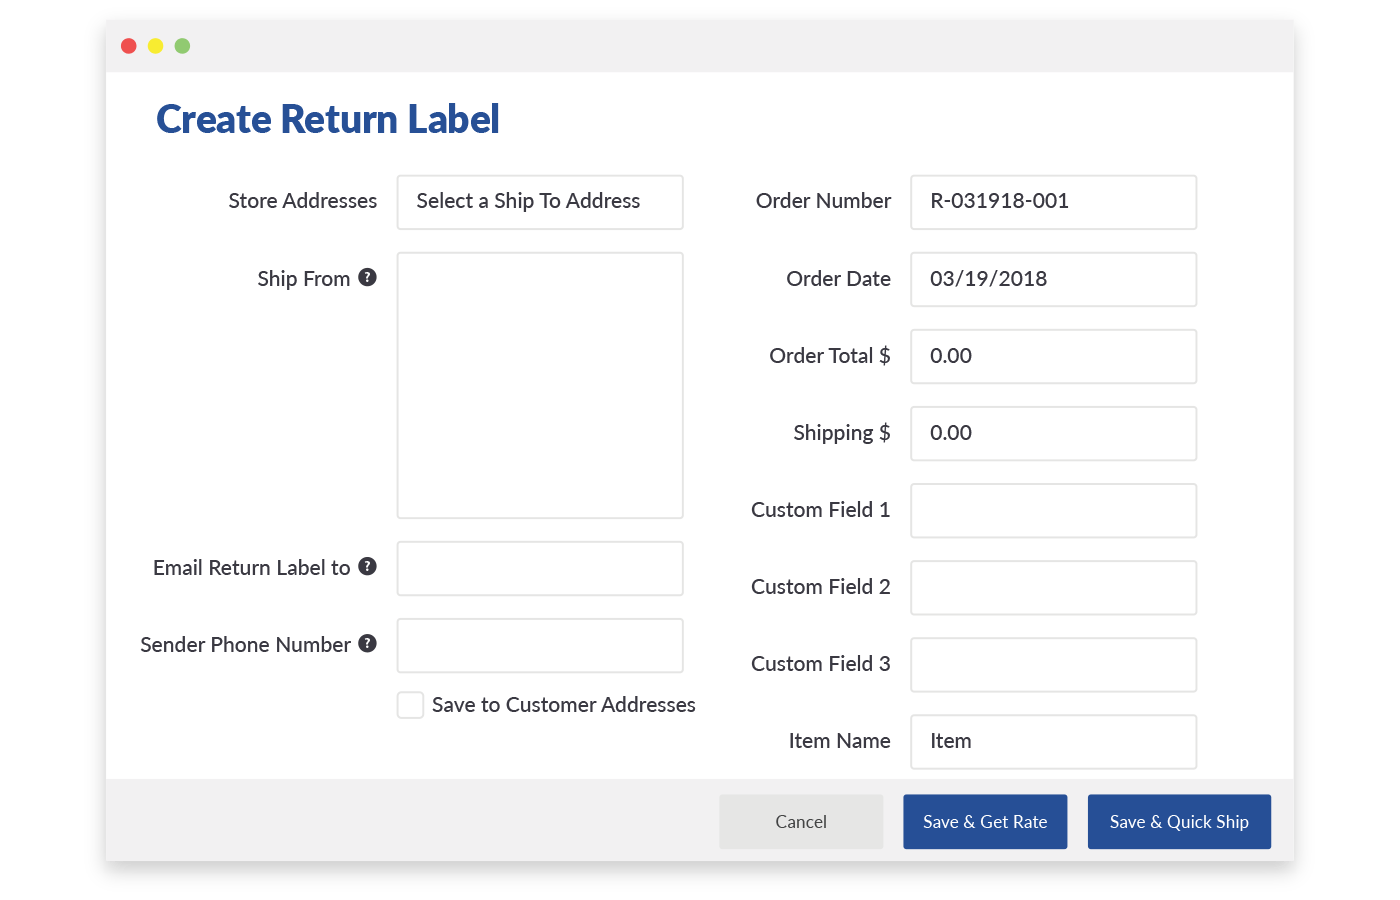
Task: Enable Save to Customer Addresses checkbox
Action: click(410, 705)
